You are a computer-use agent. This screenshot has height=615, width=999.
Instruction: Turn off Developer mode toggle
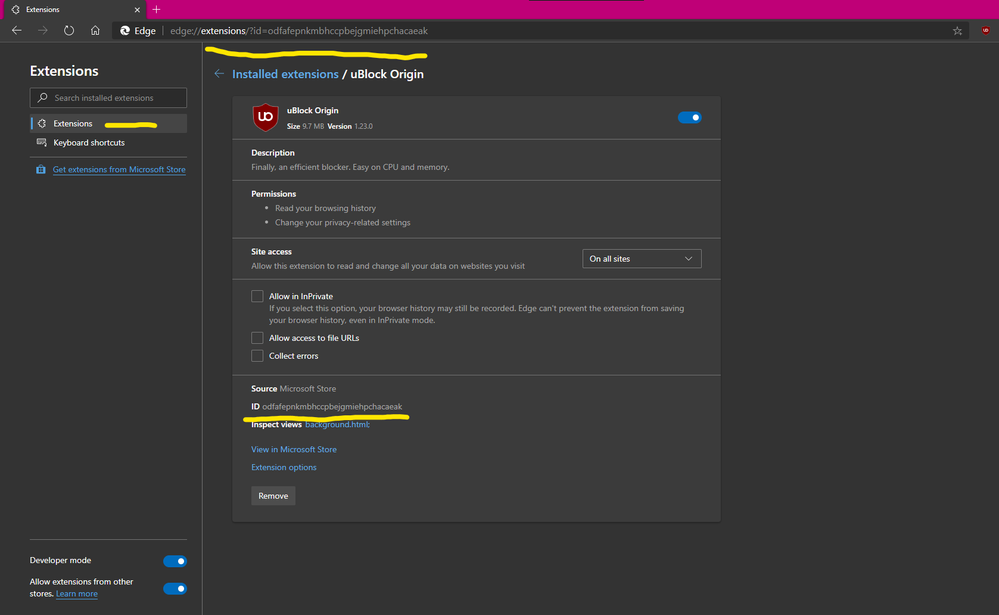(175, 561)
